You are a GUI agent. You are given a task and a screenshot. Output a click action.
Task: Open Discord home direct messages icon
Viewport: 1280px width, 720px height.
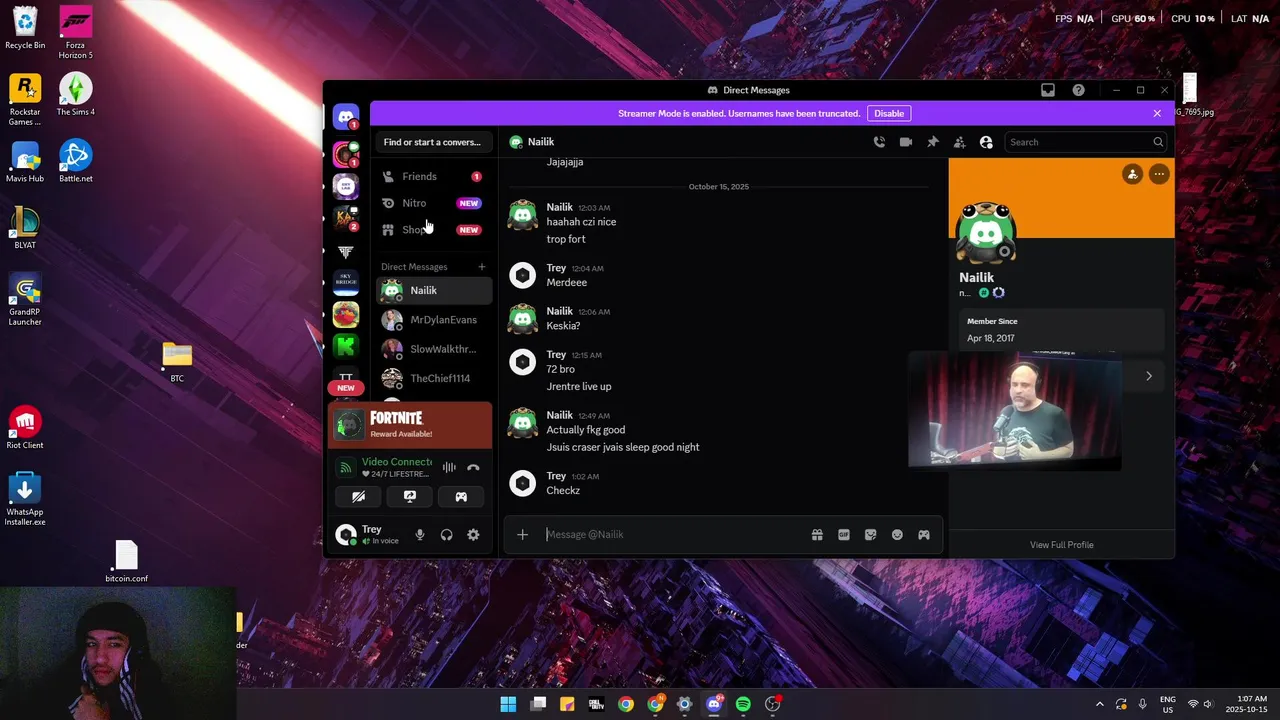coord(346,118)
